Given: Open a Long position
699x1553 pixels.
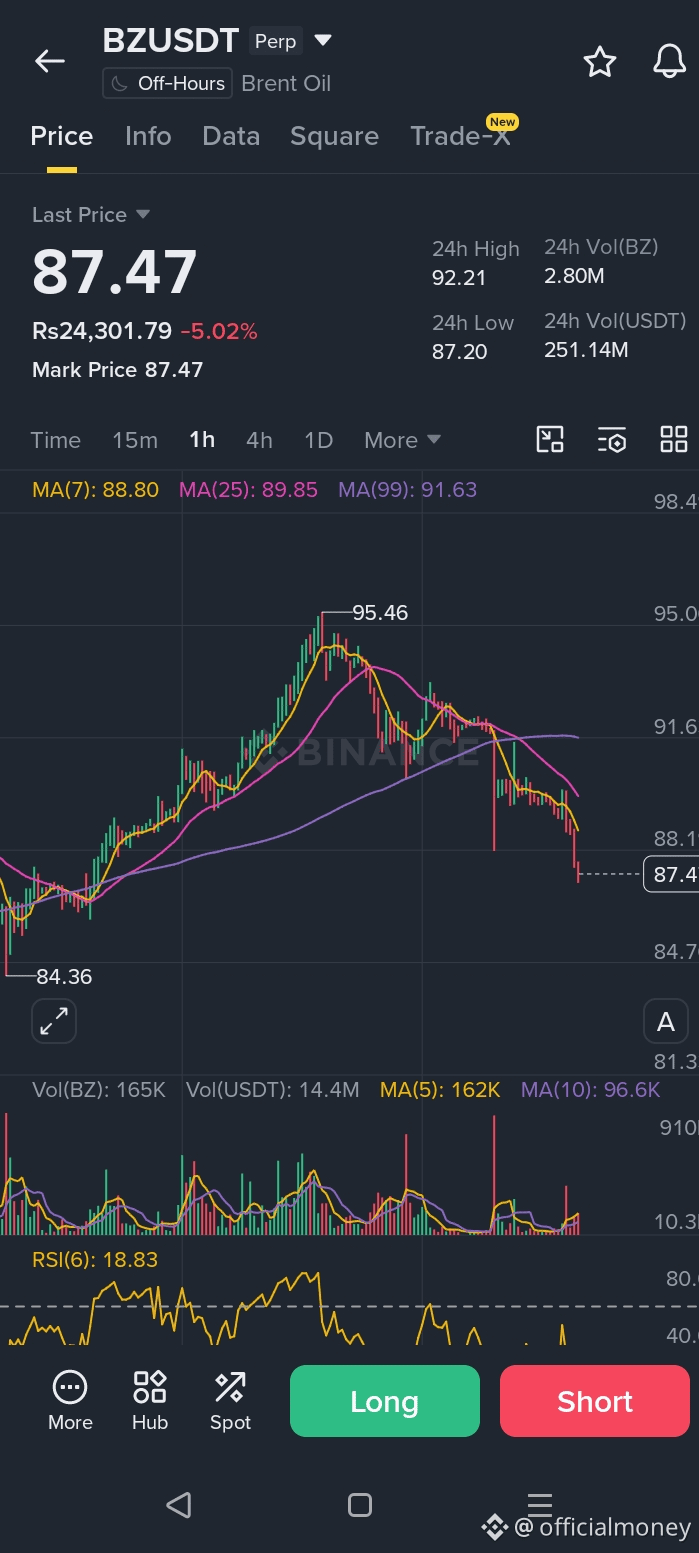Looking at the screenshot, I should tap(385, 1401).
